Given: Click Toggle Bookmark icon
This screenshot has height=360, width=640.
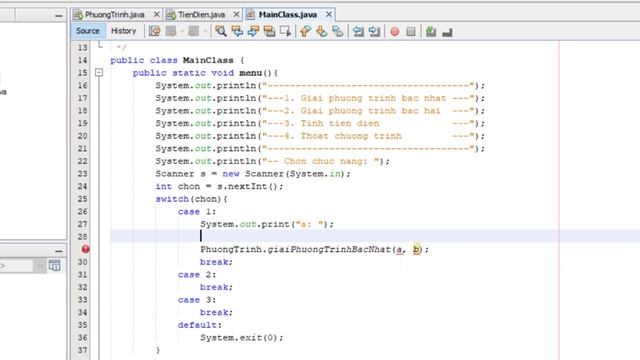Looking at the screenshot, I should pos(338,31).
